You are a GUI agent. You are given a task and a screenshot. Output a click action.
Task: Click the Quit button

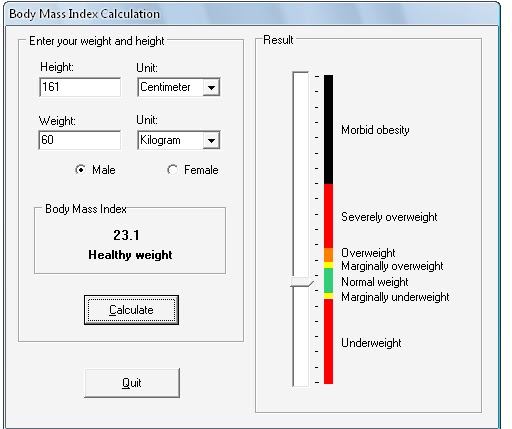coord(132,383)
